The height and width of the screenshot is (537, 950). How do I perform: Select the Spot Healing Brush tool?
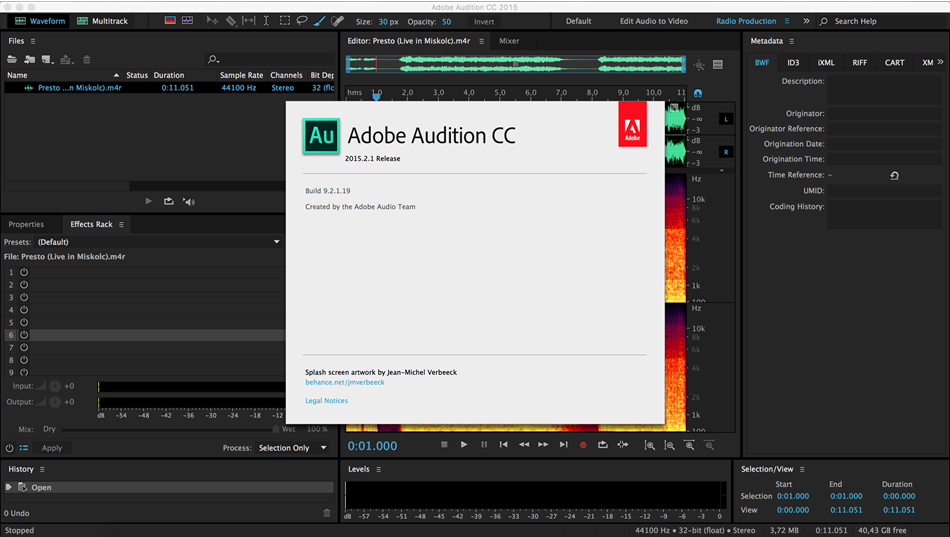[338, 21]
